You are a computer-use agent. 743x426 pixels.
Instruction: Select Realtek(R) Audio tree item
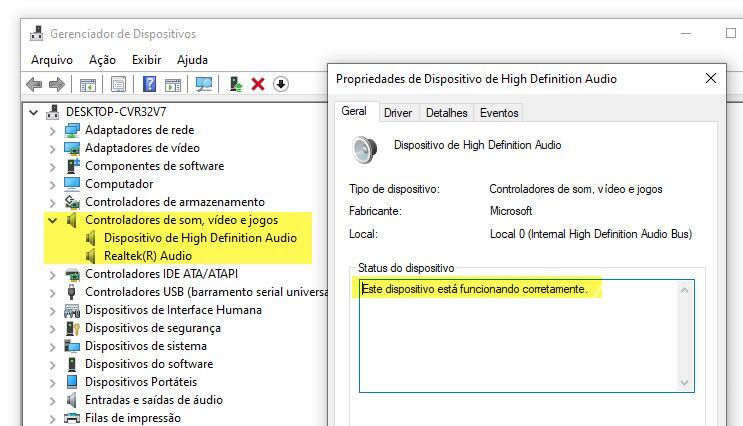click(x=148, y=256)
